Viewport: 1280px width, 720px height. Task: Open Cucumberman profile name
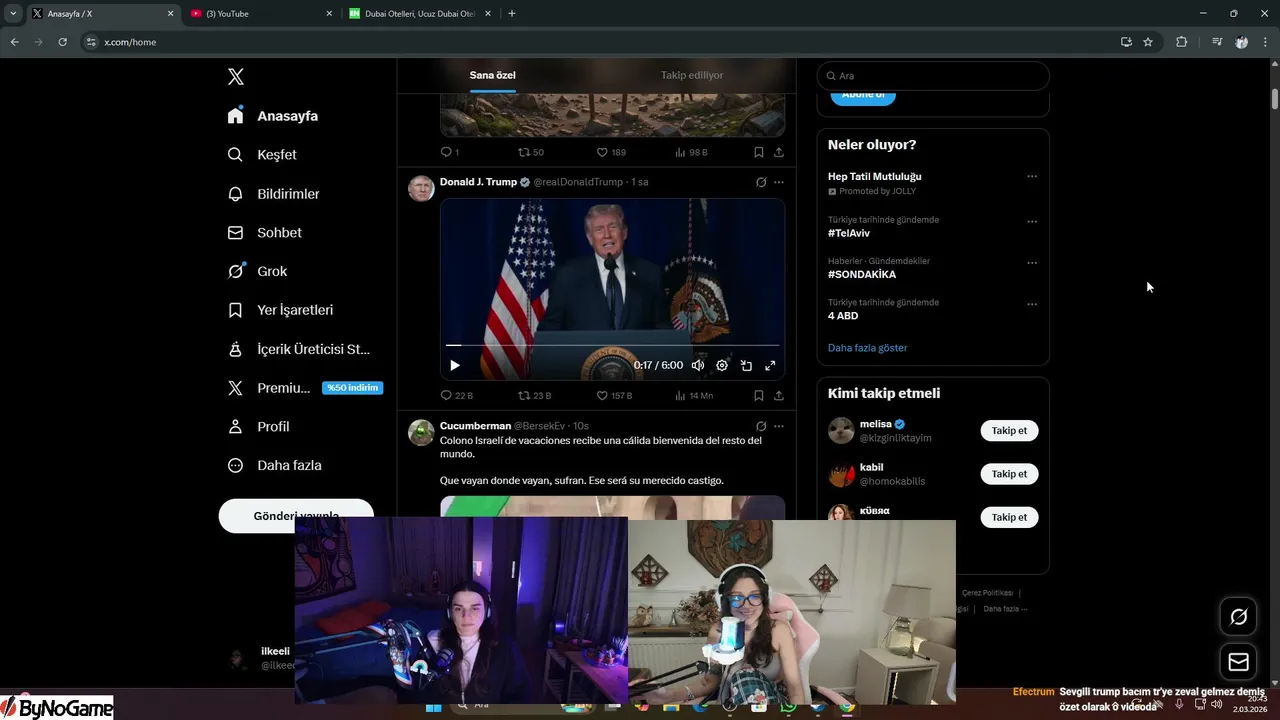tap(475, 426)
